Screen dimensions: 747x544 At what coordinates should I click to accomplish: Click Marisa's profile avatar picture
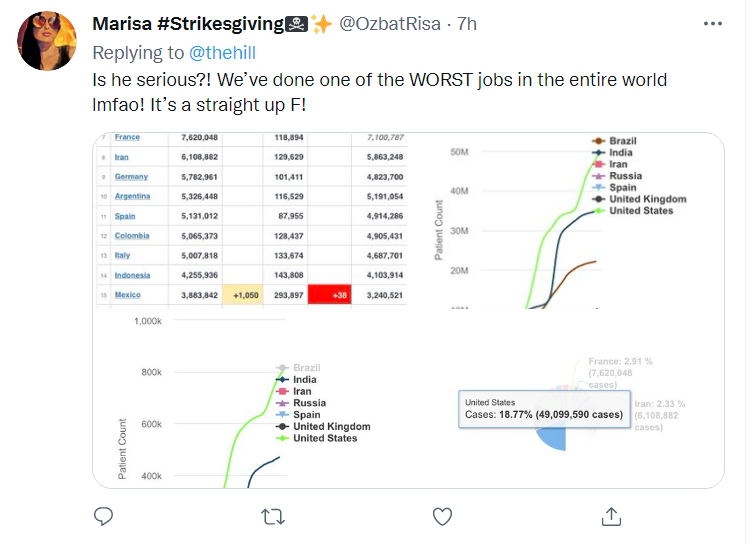[46, 42]
